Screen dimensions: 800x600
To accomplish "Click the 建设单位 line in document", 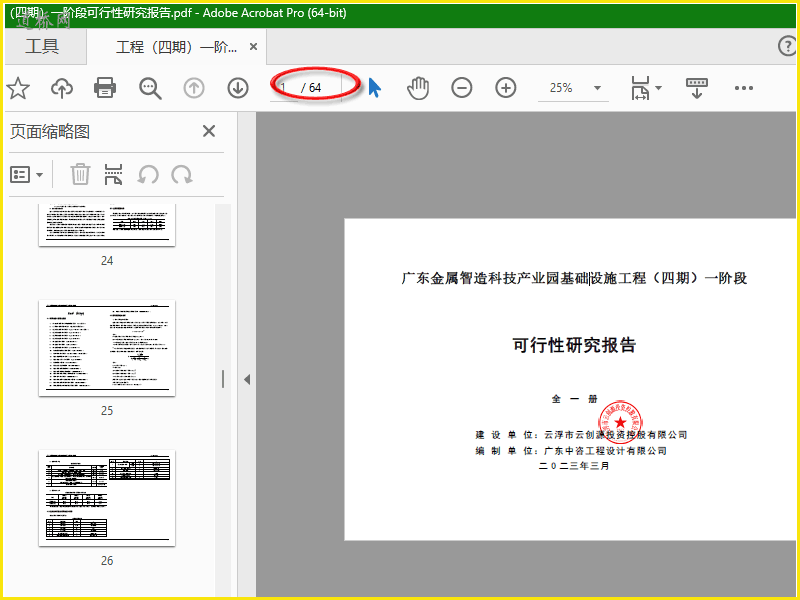I will pyautogui.click(x=581, y=435).
